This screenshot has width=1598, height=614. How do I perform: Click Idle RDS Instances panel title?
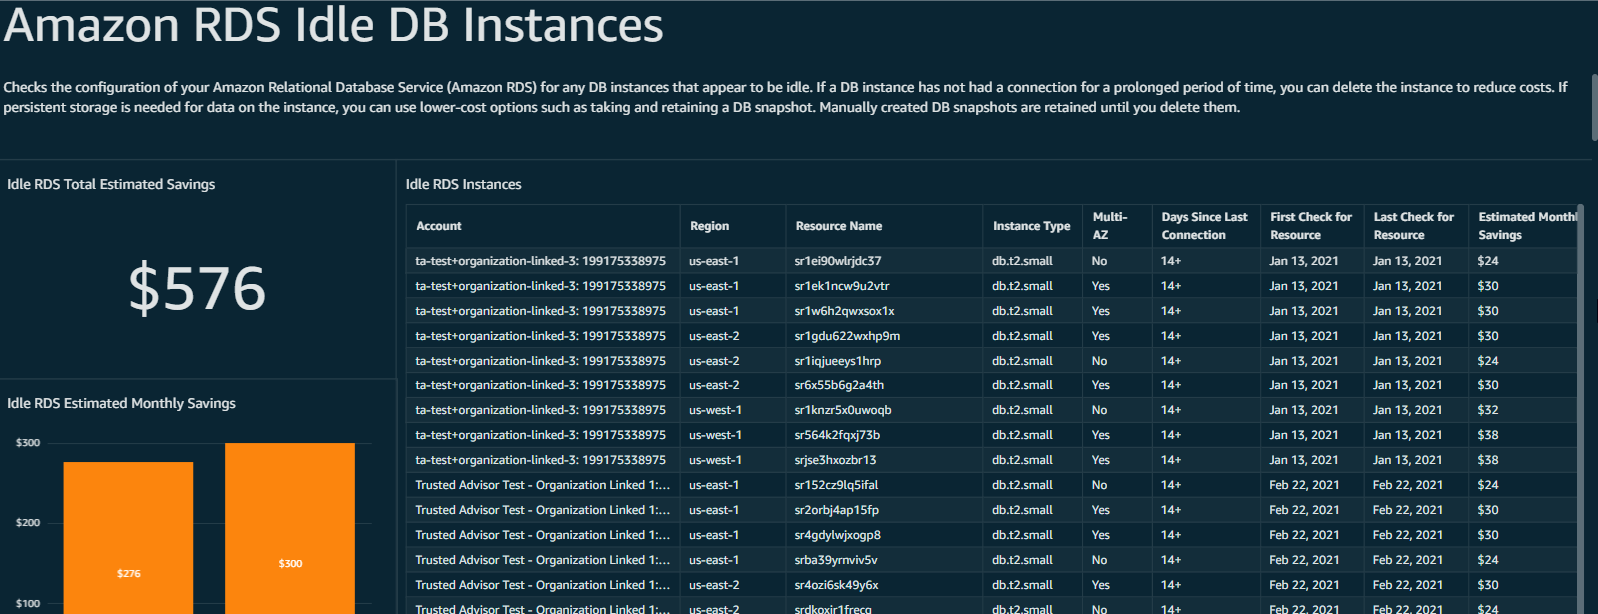click(463, 184)
